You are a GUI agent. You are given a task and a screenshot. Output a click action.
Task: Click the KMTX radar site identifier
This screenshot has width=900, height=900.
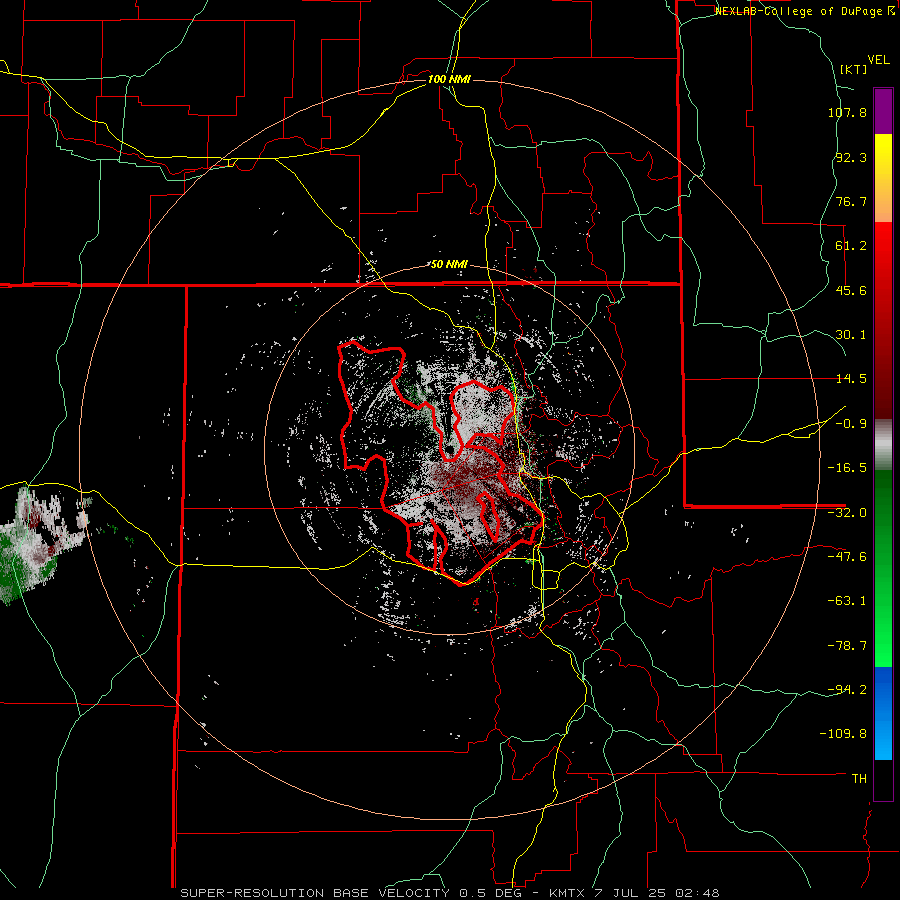(566, 893)
